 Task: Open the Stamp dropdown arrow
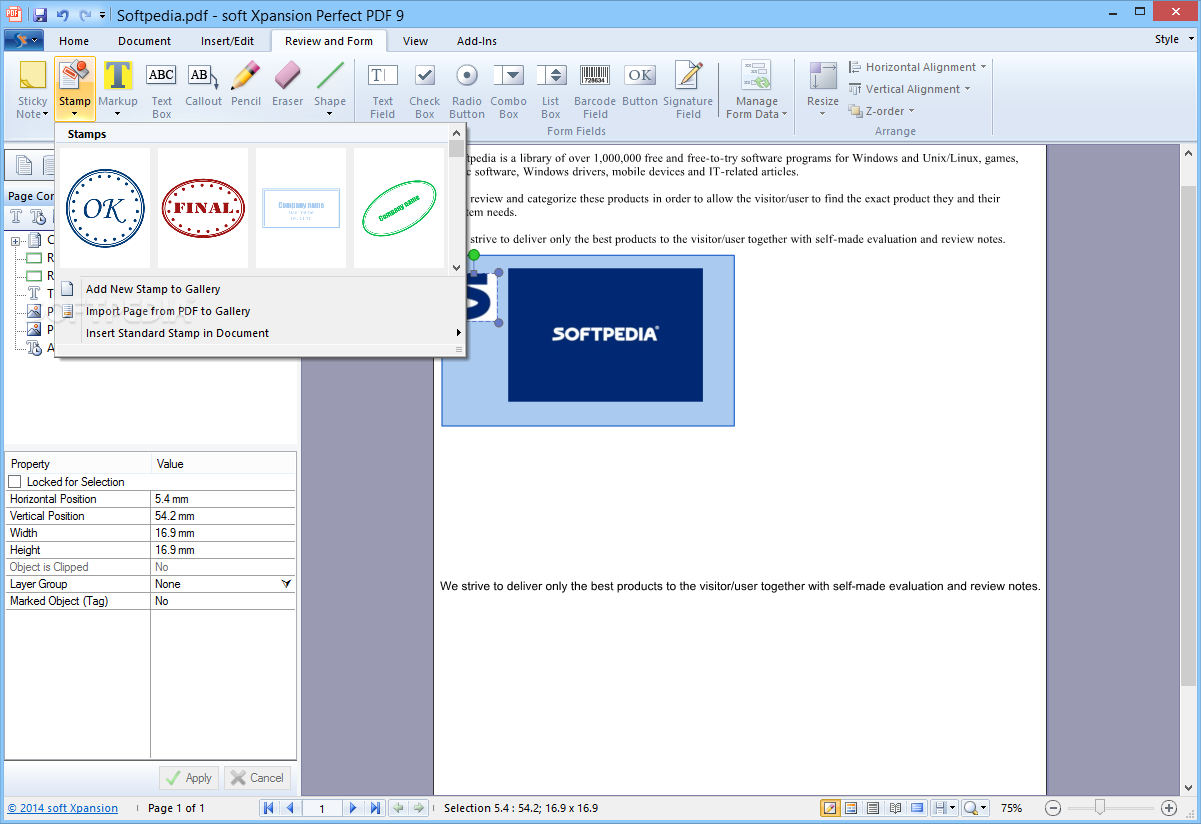point(74,114)
